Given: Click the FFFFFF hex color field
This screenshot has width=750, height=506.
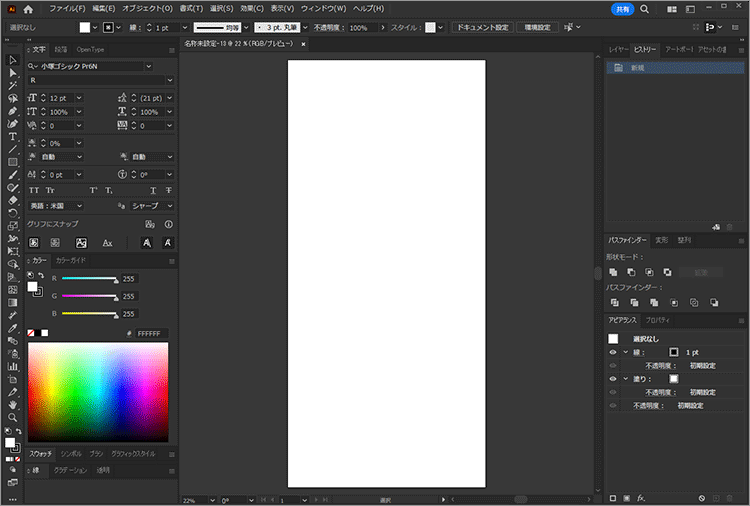Looking at the screenshot, I should point(152,333).
